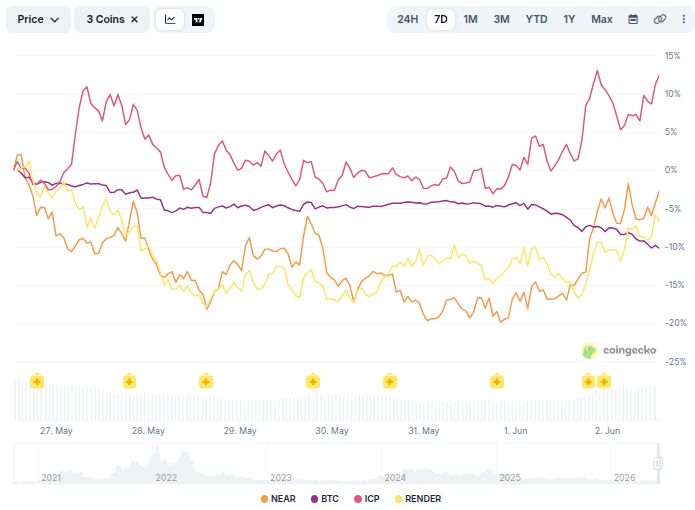The height and width of the screenshot is (510, 695).
Task: Toggle NEAR series in the legend
Action: click(278, 499)
